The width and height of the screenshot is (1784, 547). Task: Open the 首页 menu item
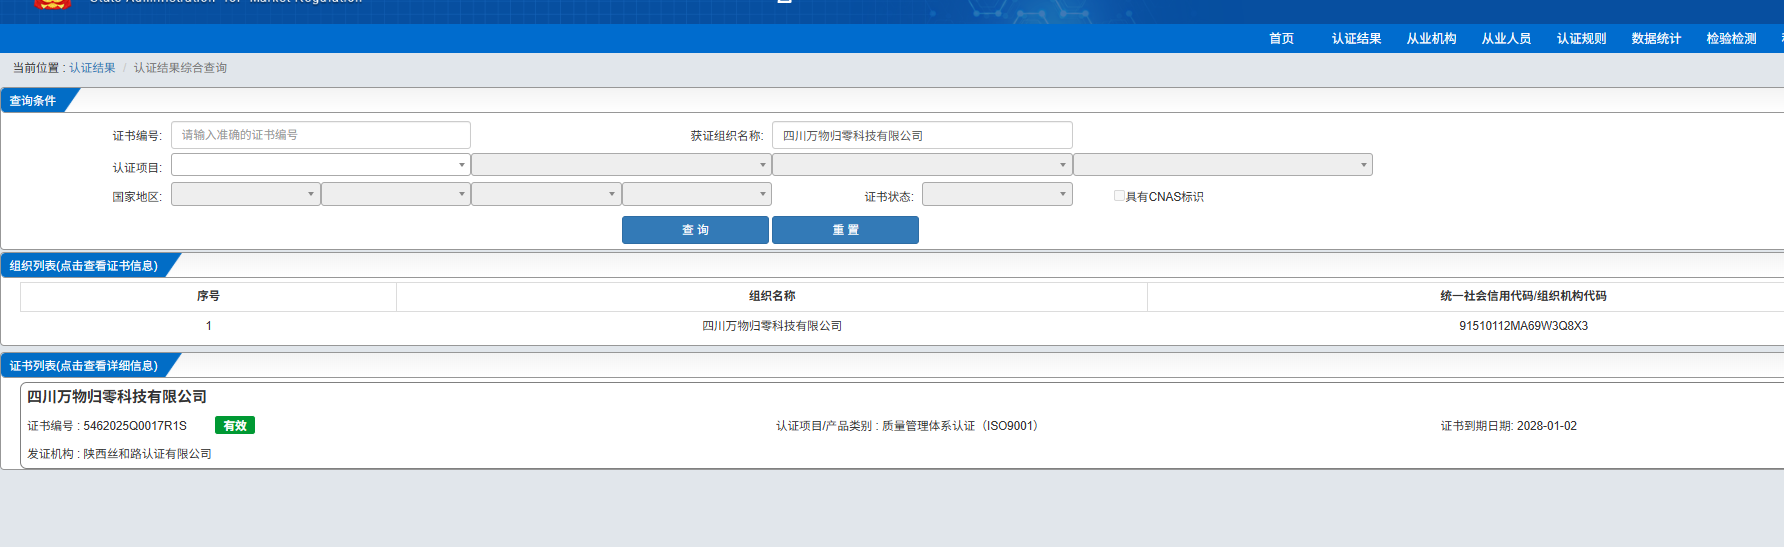(x=1281, y=39)
